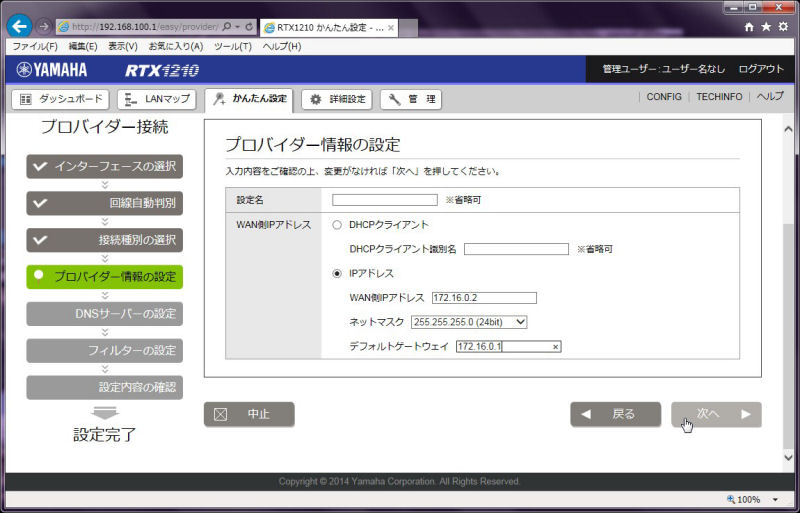Click the browser forward arrow button
Viewport: 800px width, 513px height.
[x=44, y=27]
